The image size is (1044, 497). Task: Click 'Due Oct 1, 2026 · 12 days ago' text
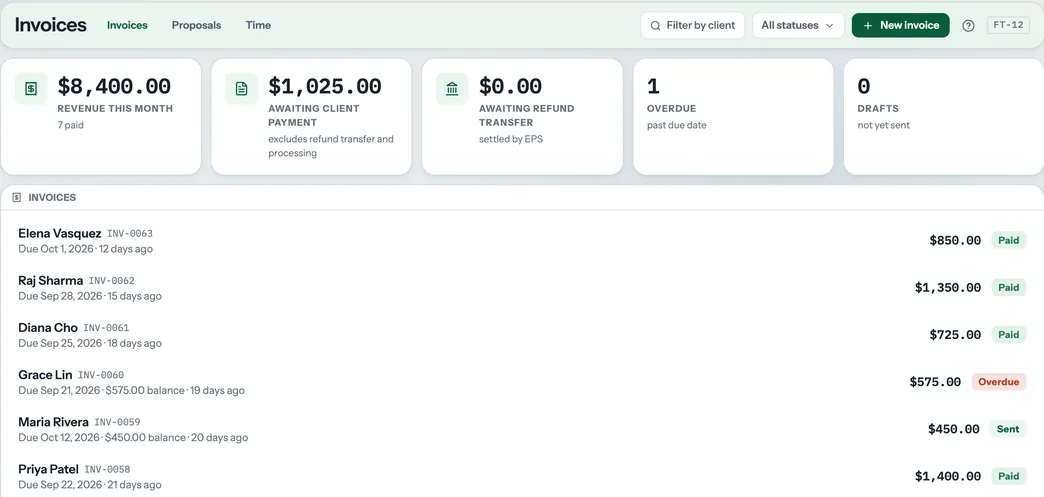[x=85, y=249]
